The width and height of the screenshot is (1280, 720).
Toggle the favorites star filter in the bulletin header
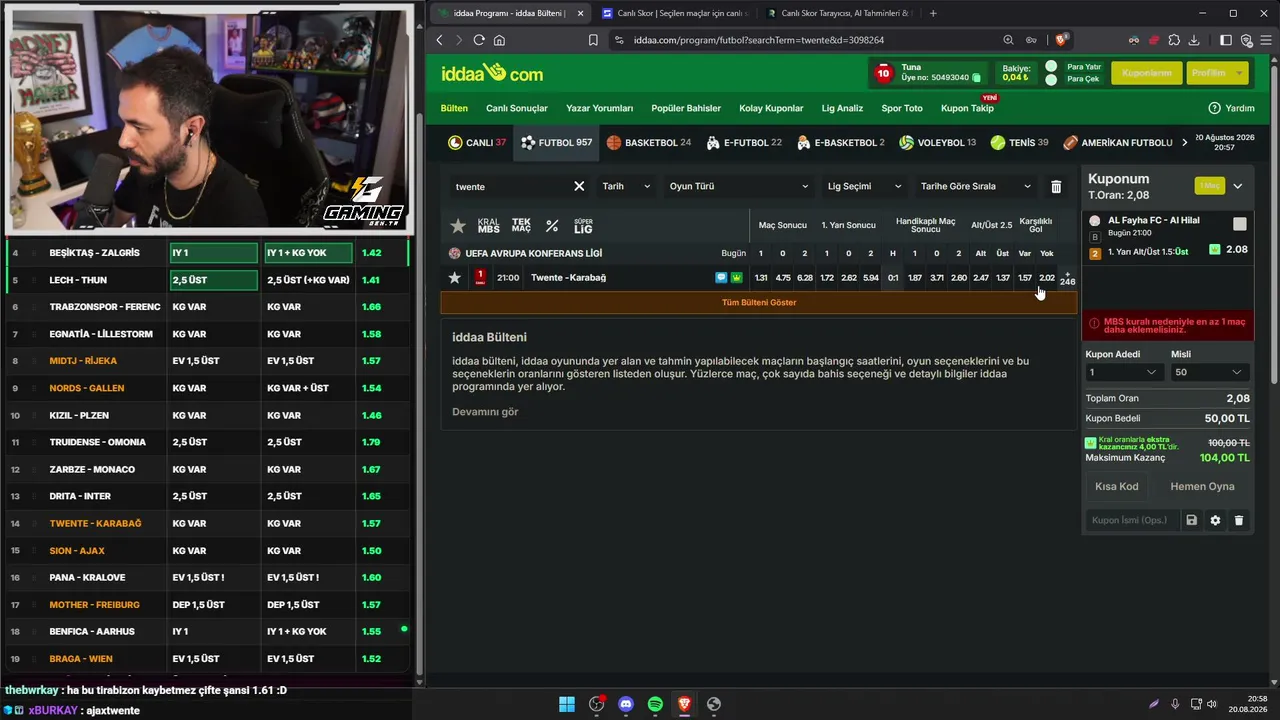click(x=458, y=226)
